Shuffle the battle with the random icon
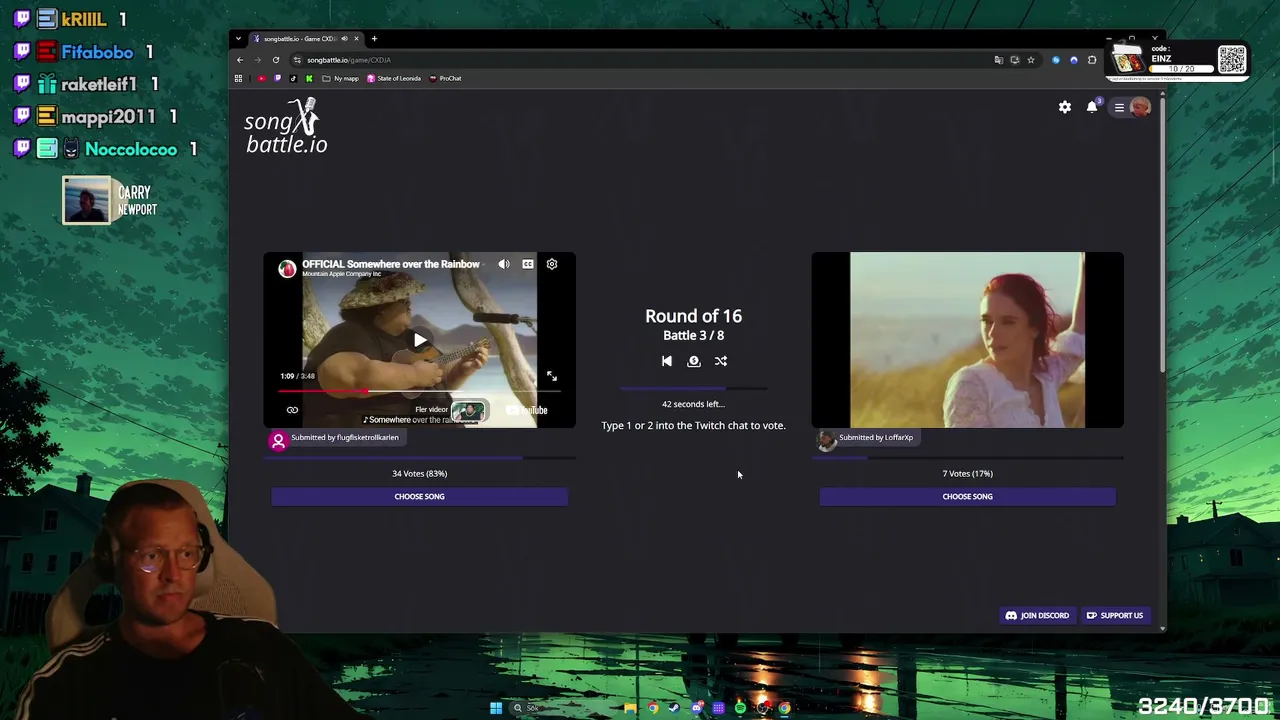 (x=721, y=361)
